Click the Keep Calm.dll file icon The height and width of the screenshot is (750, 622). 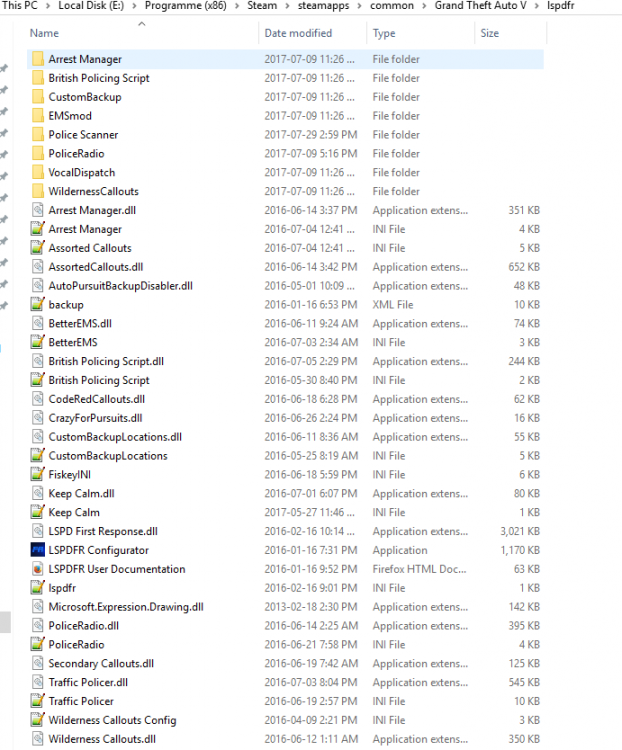(38, 494)
